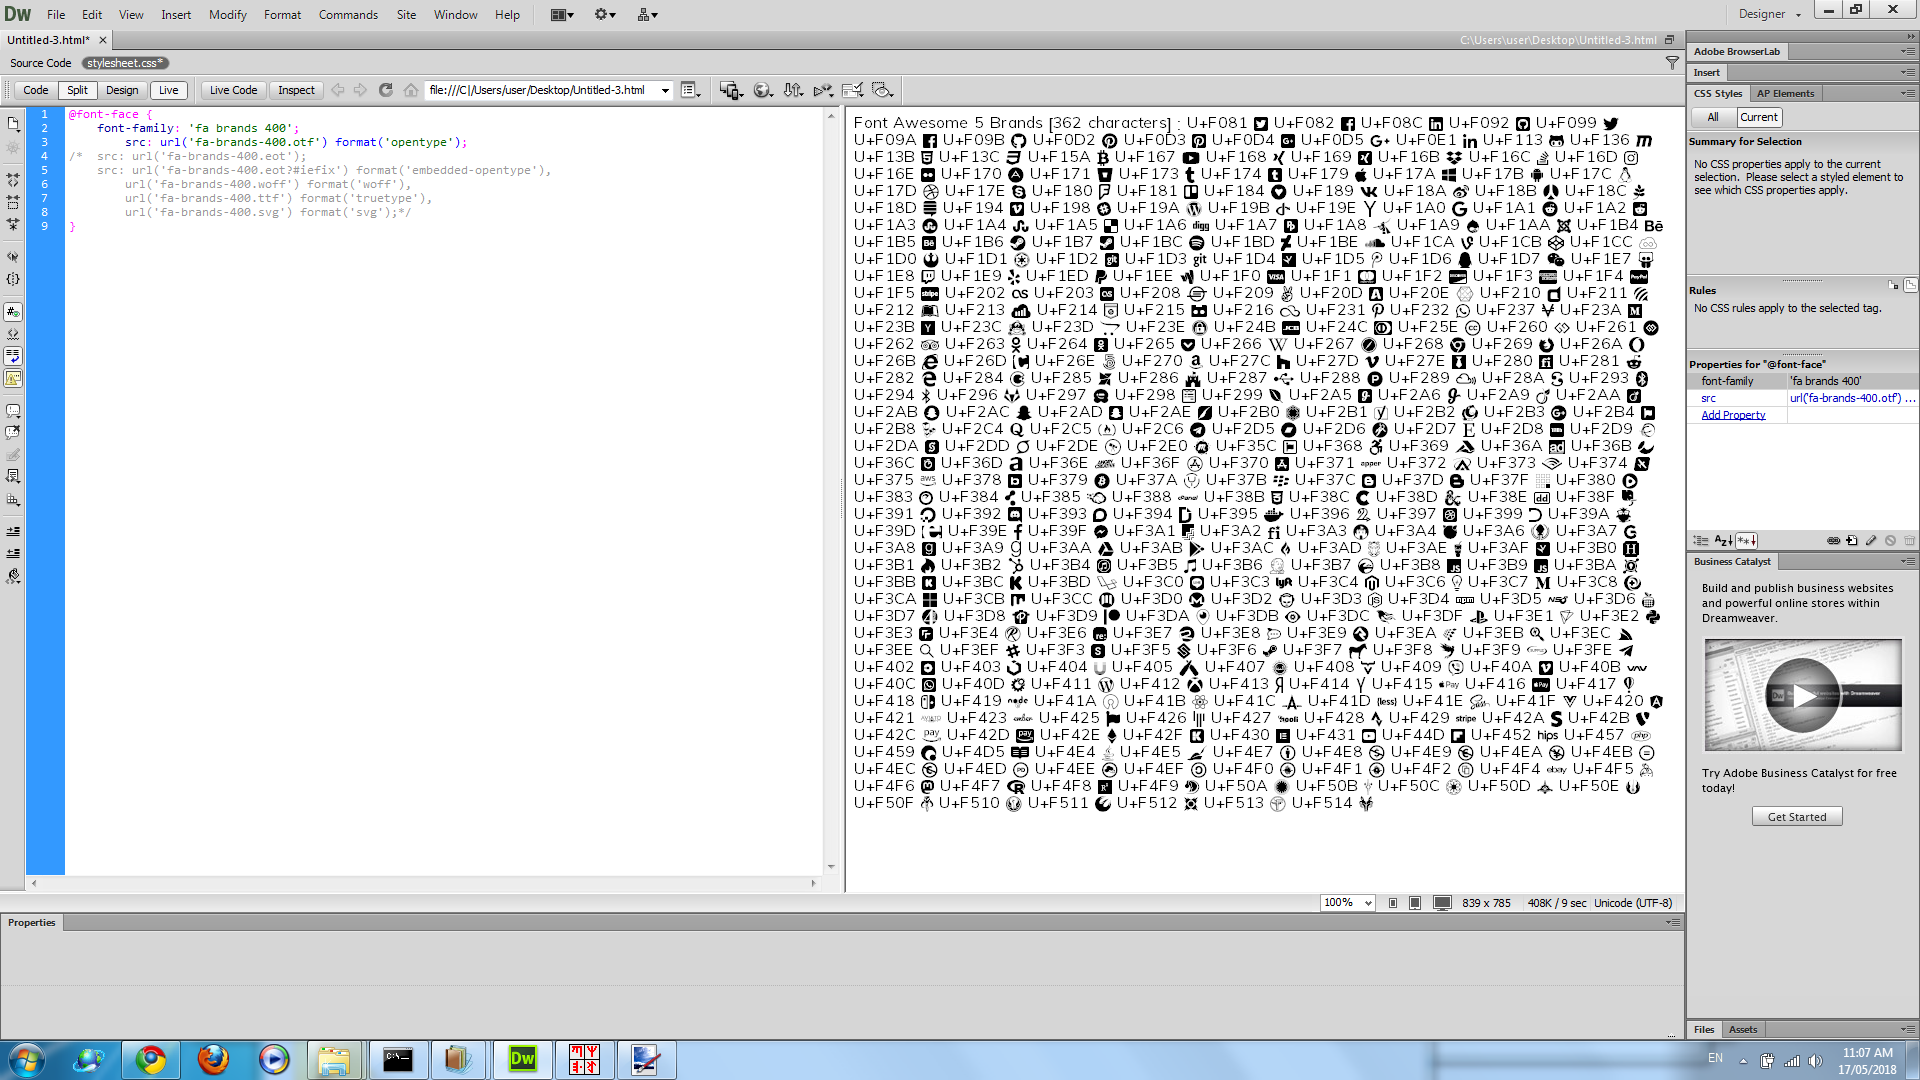Open the Multiscreen preview icon
1920x1080 pixels.
click(729, 90)
